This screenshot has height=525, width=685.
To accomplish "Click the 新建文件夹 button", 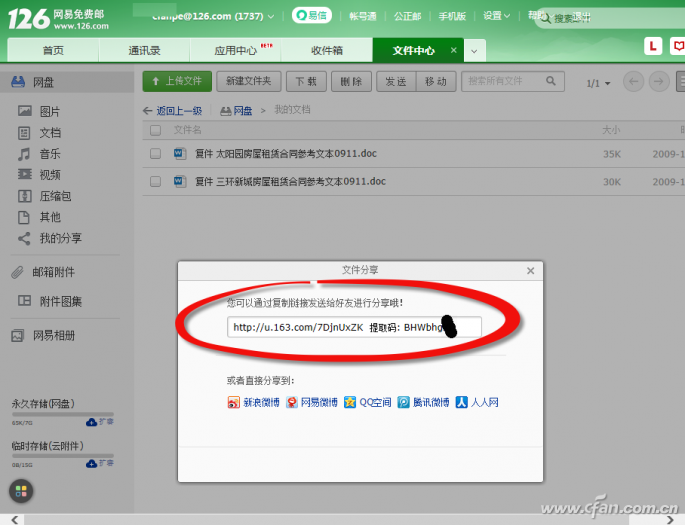I will [x=249, y=81].
